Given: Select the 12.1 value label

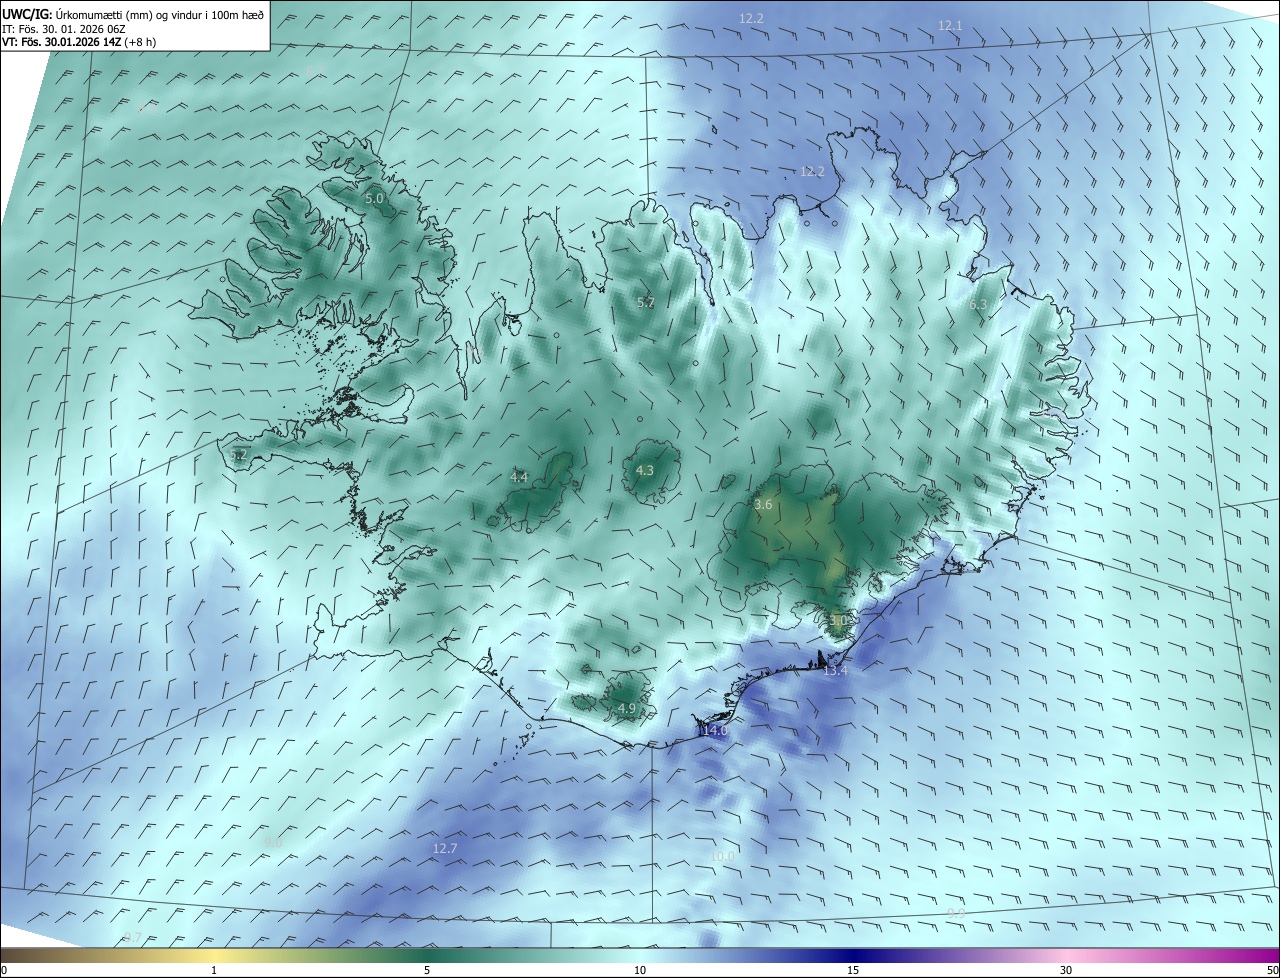Looking at the screenshot, I should pyautogui.click(x=950, y=25).
